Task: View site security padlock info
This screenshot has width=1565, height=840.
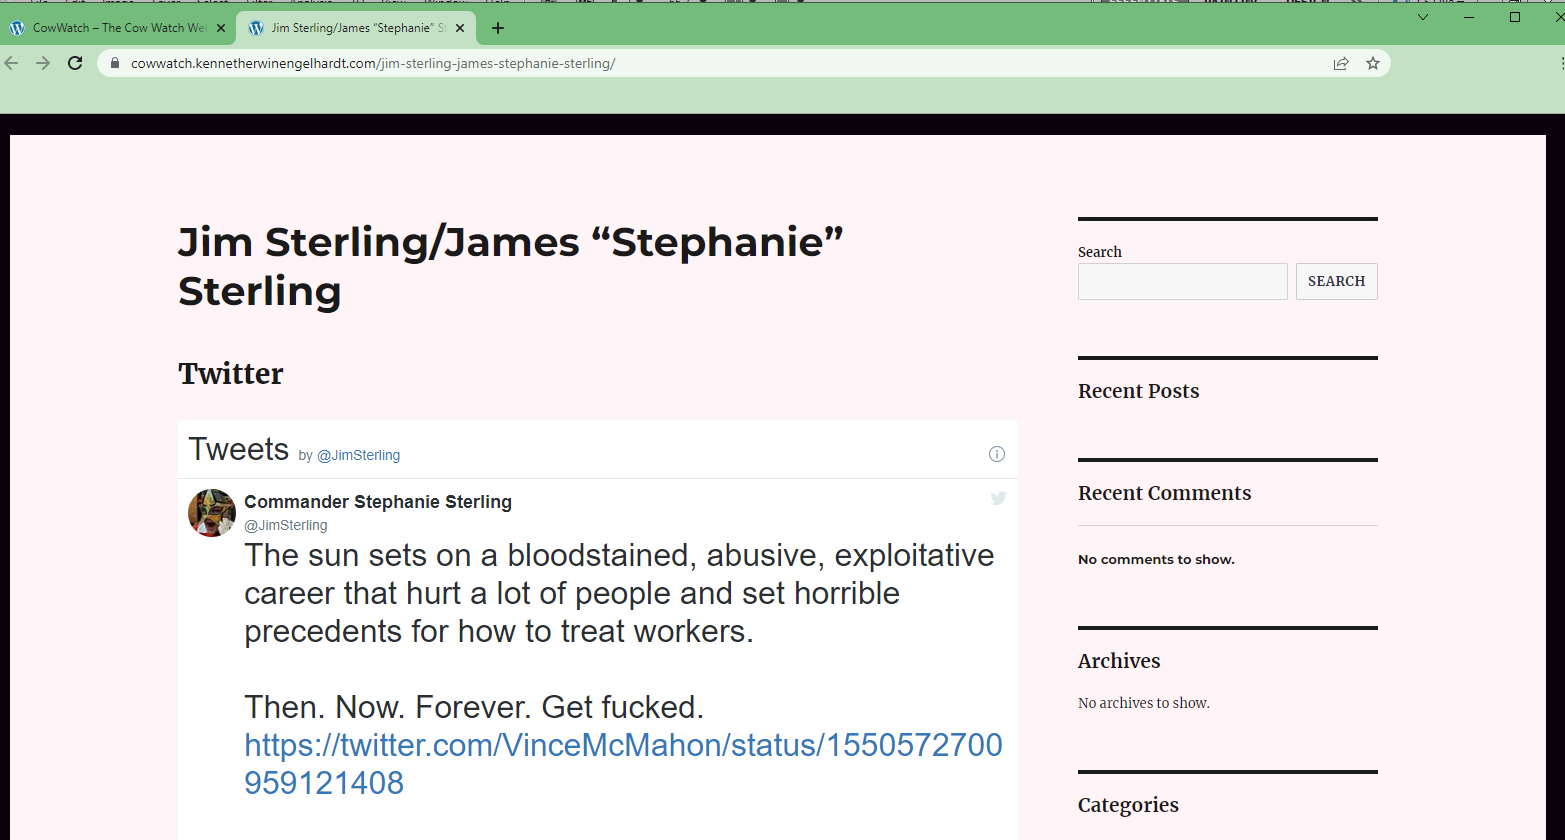Action: pos(114,63)
